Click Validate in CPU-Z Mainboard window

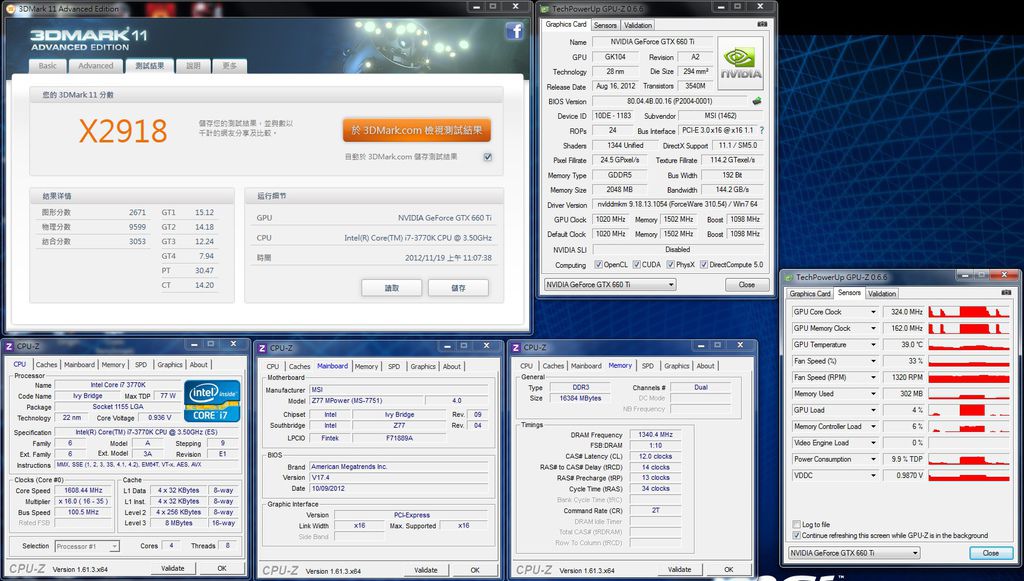426,570
